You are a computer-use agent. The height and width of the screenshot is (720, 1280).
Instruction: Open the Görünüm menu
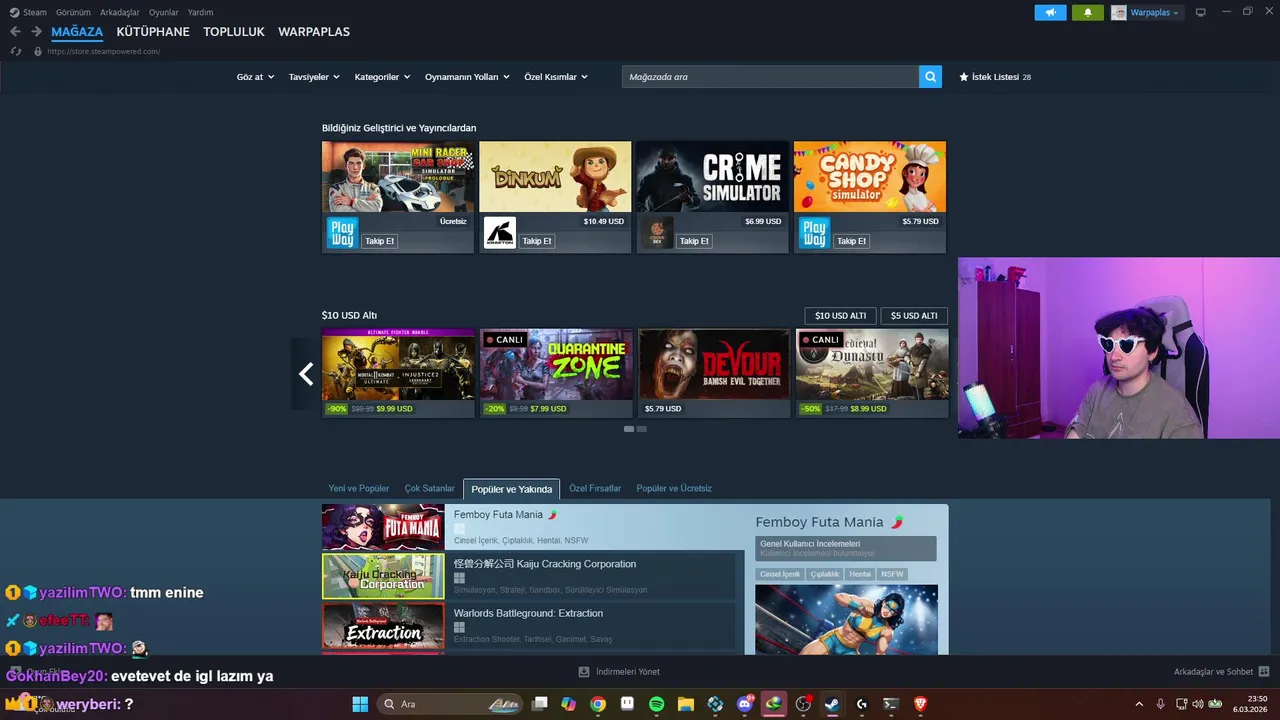(73, 13)
